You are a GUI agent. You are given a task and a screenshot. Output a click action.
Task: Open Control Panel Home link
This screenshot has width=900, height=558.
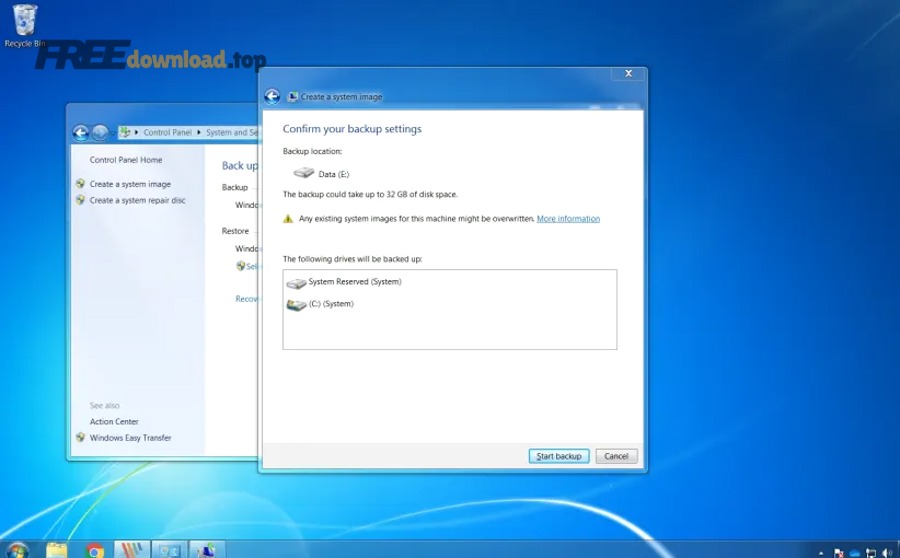[x=126, y=160]
